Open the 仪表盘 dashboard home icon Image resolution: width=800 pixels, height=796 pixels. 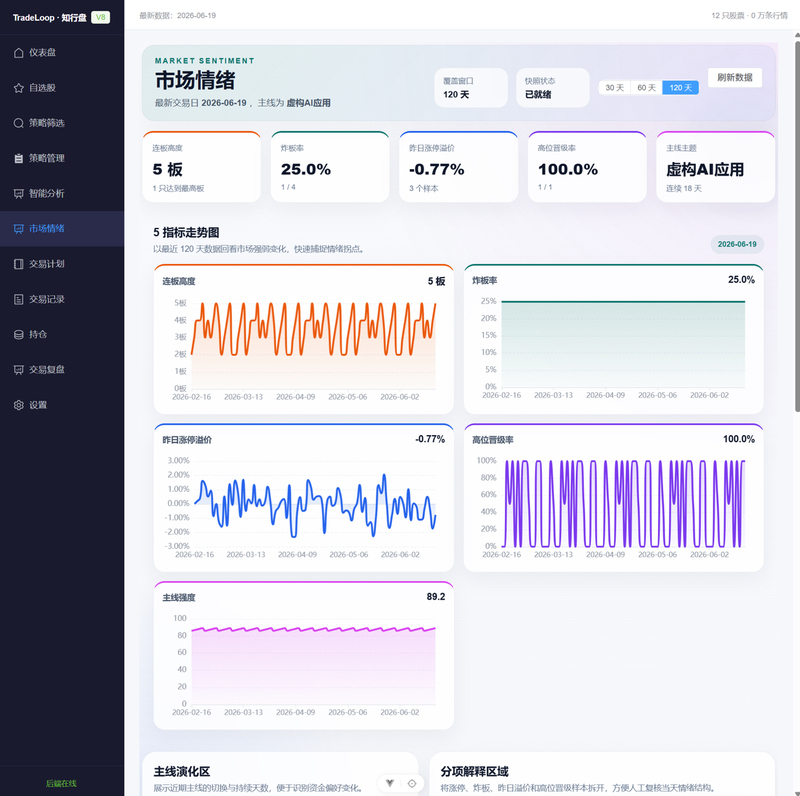[18, 53]
